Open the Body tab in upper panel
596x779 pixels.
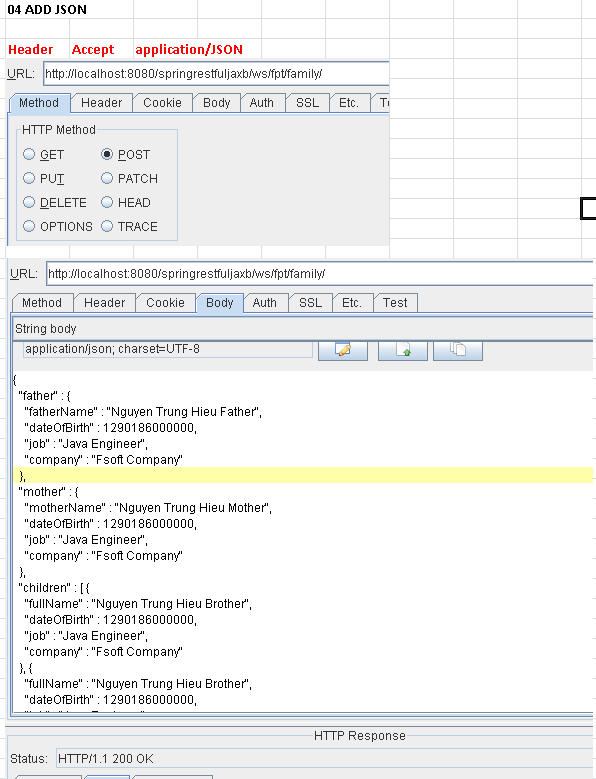click(217, 103)
